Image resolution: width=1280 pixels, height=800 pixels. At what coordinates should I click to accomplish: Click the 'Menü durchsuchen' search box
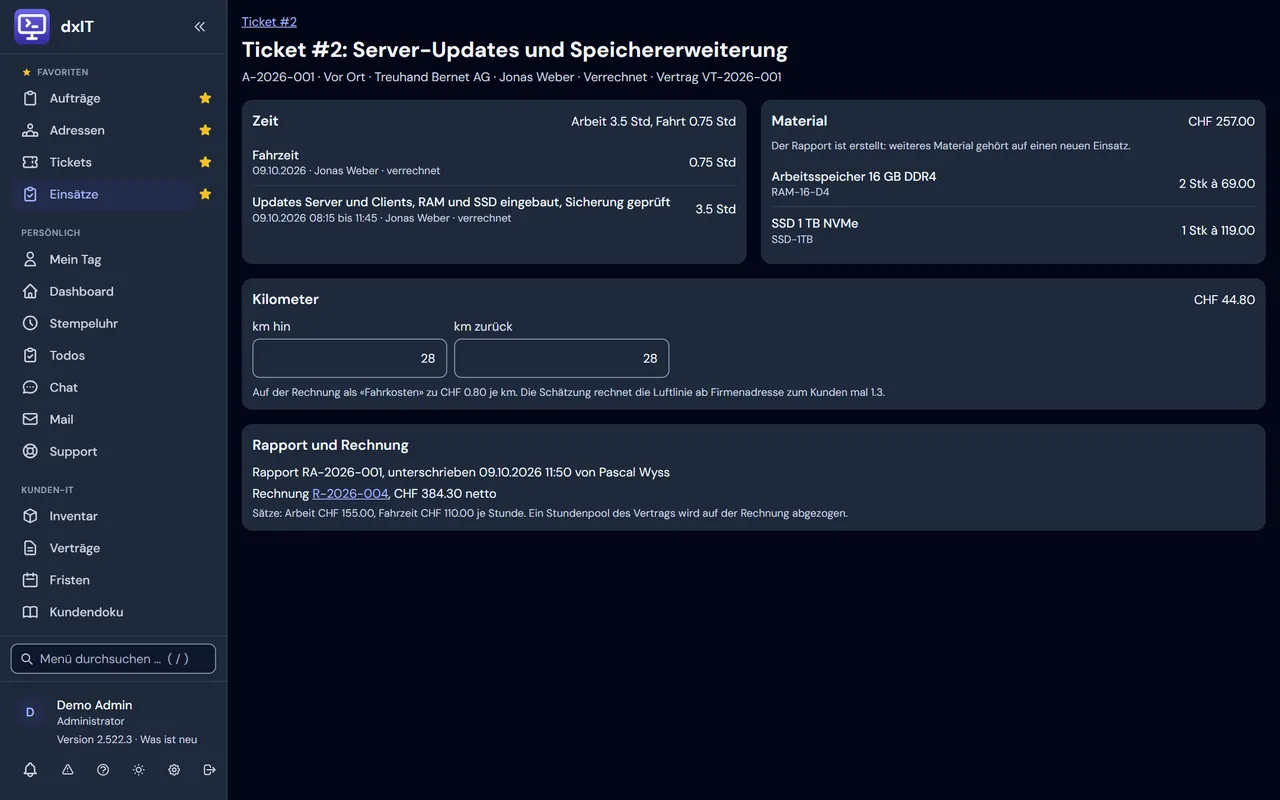113,659
